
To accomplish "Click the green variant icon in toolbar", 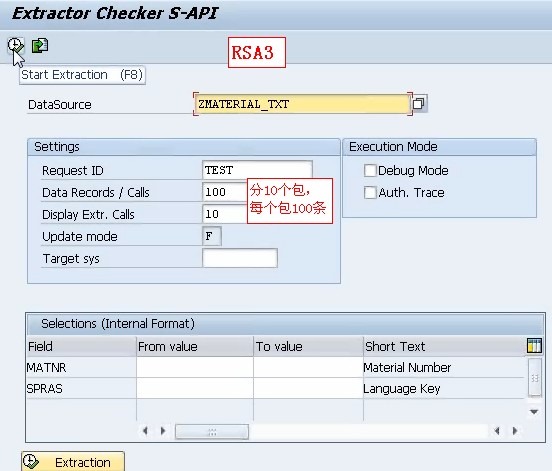I will click(40, 45).
